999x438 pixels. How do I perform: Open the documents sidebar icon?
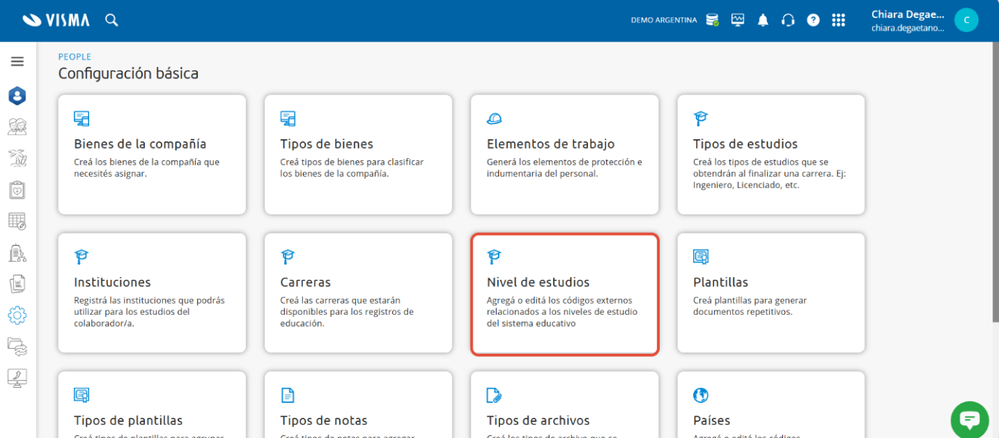17,284
